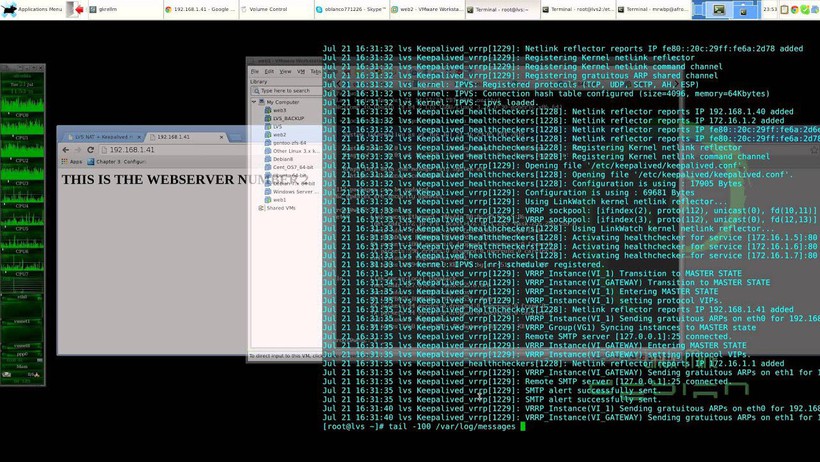
Task: Open Edit menu in VMware Workstation
Action: tap(269, 71)
